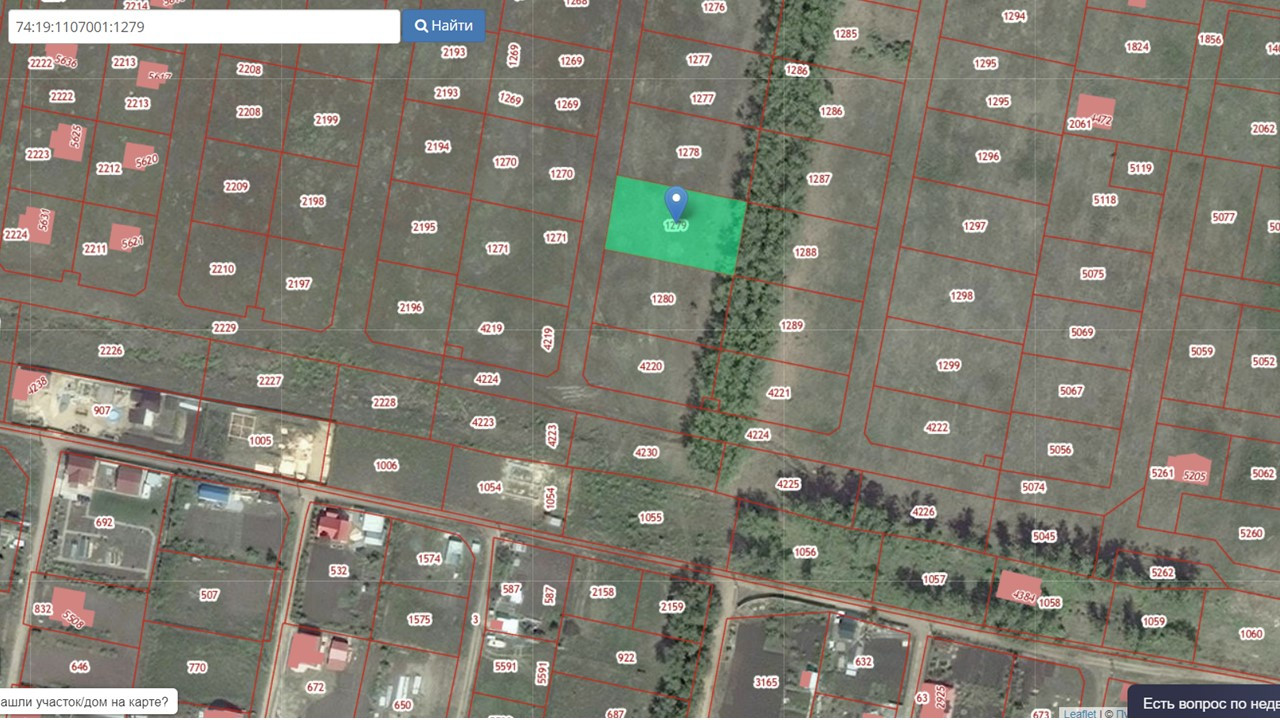Select parcel label 5261
This screenshot has height=720, width=1280.
pos(1162,473)
